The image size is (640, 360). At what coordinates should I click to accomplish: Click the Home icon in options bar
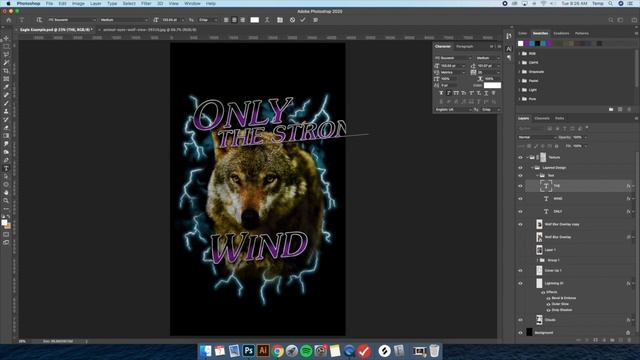pos(9,20)
